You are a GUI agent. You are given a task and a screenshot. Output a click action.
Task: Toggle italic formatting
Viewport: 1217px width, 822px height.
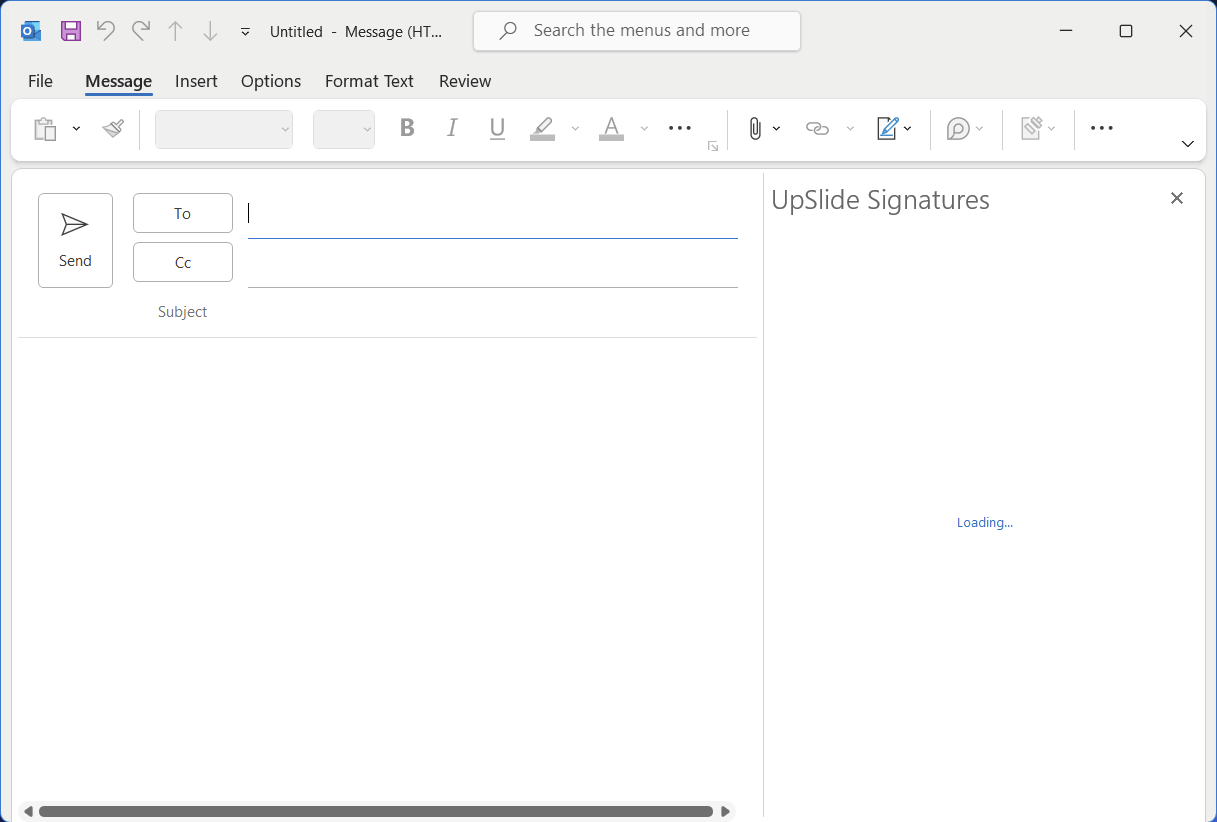(x=451, y=128)
